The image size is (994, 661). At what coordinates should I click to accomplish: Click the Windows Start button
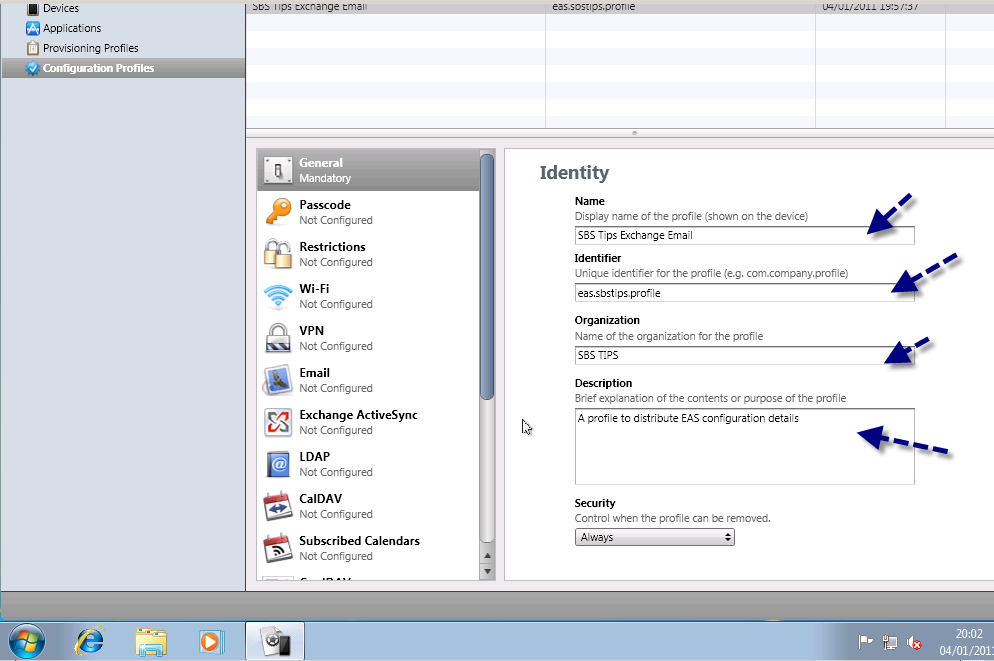[x=27, y=640]
